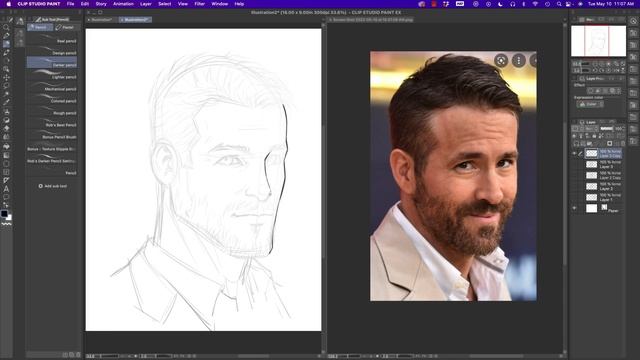Select the Pencil tool in the toolbar

tap(6, 44)
